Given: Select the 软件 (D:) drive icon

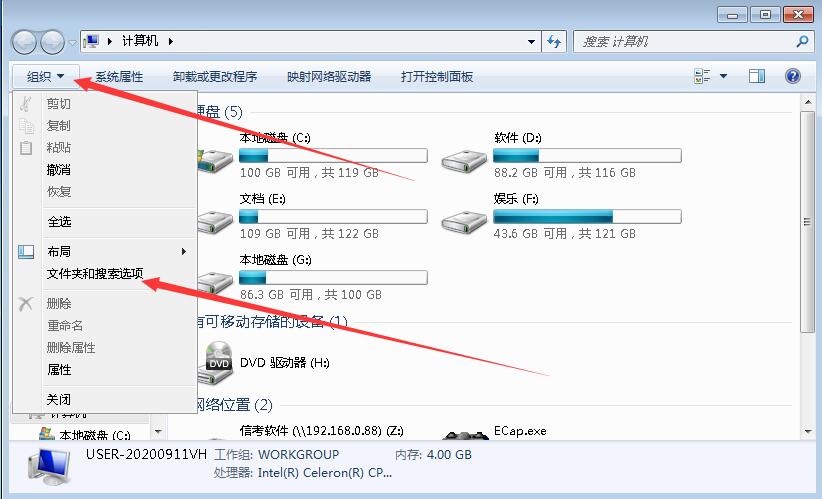Looking at the screenshot, I should point(464,160).
